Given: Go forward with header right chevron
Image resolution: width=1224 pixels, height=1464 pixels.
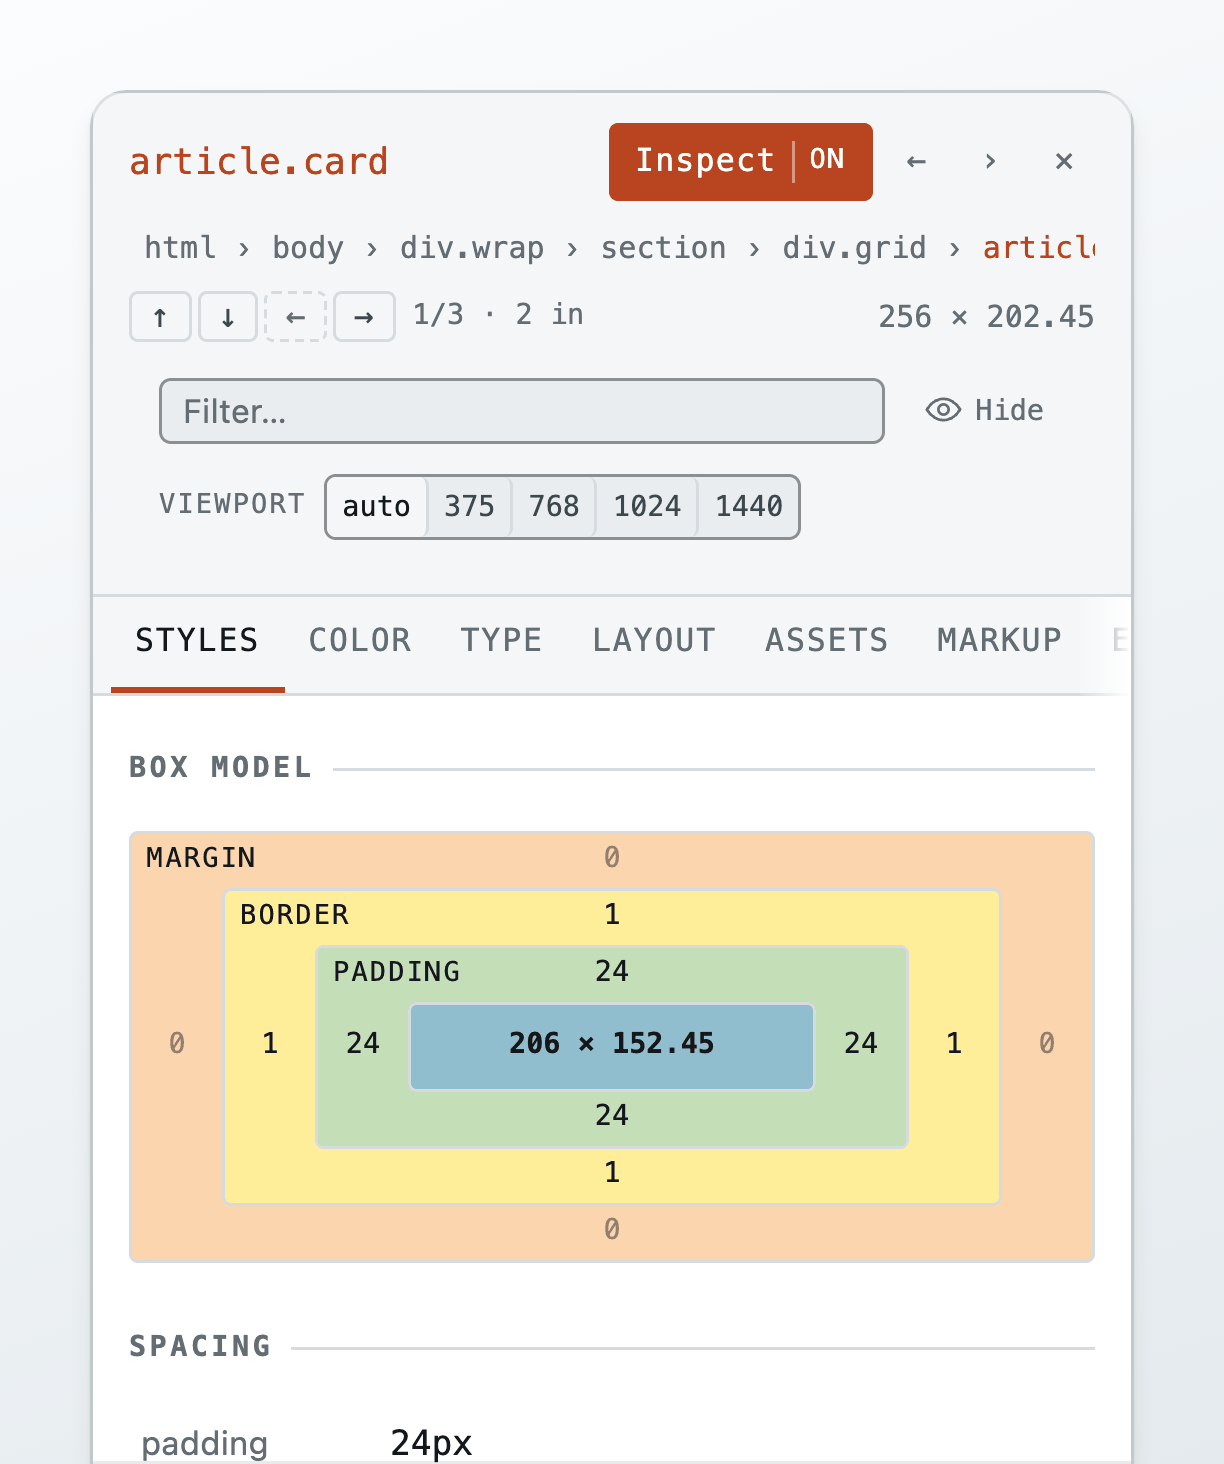Looking at the screenshot, I should [990, 161].
